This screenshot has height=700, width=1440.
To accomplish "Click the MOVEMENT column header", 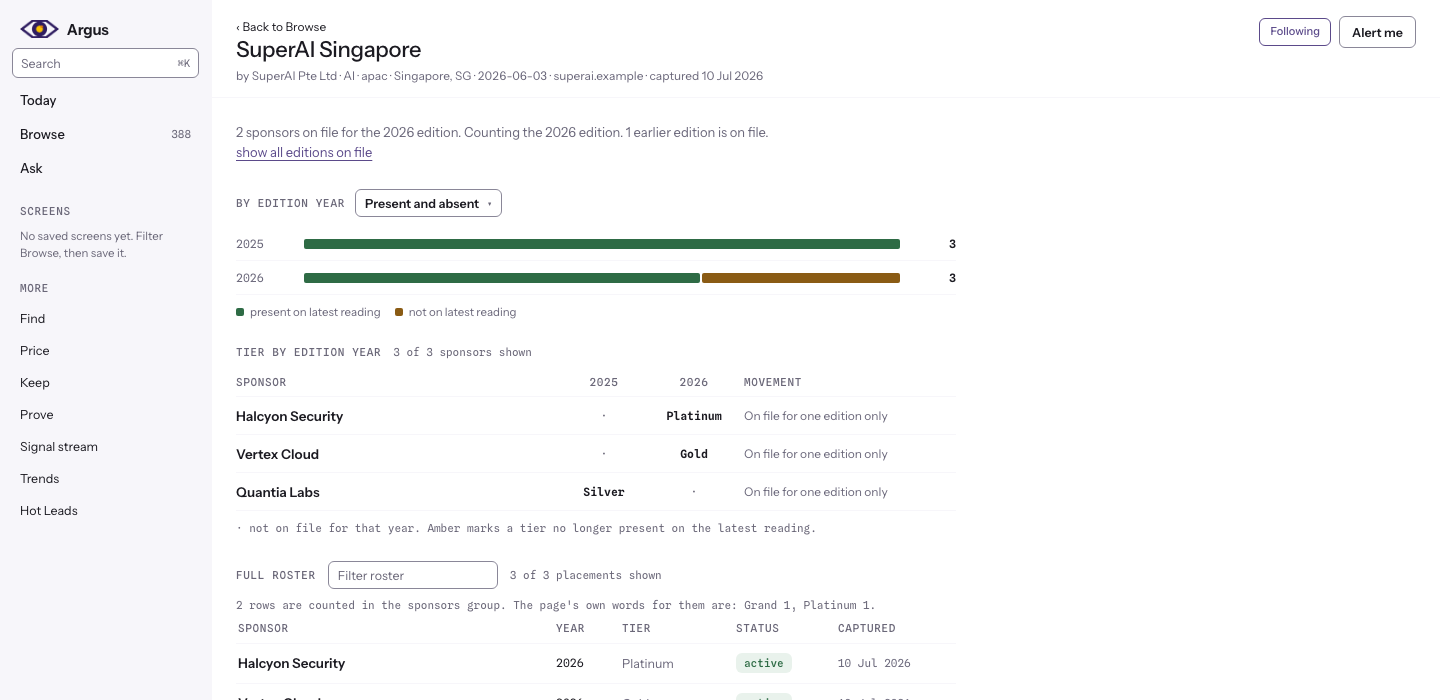I will click(x=773, y=382).
